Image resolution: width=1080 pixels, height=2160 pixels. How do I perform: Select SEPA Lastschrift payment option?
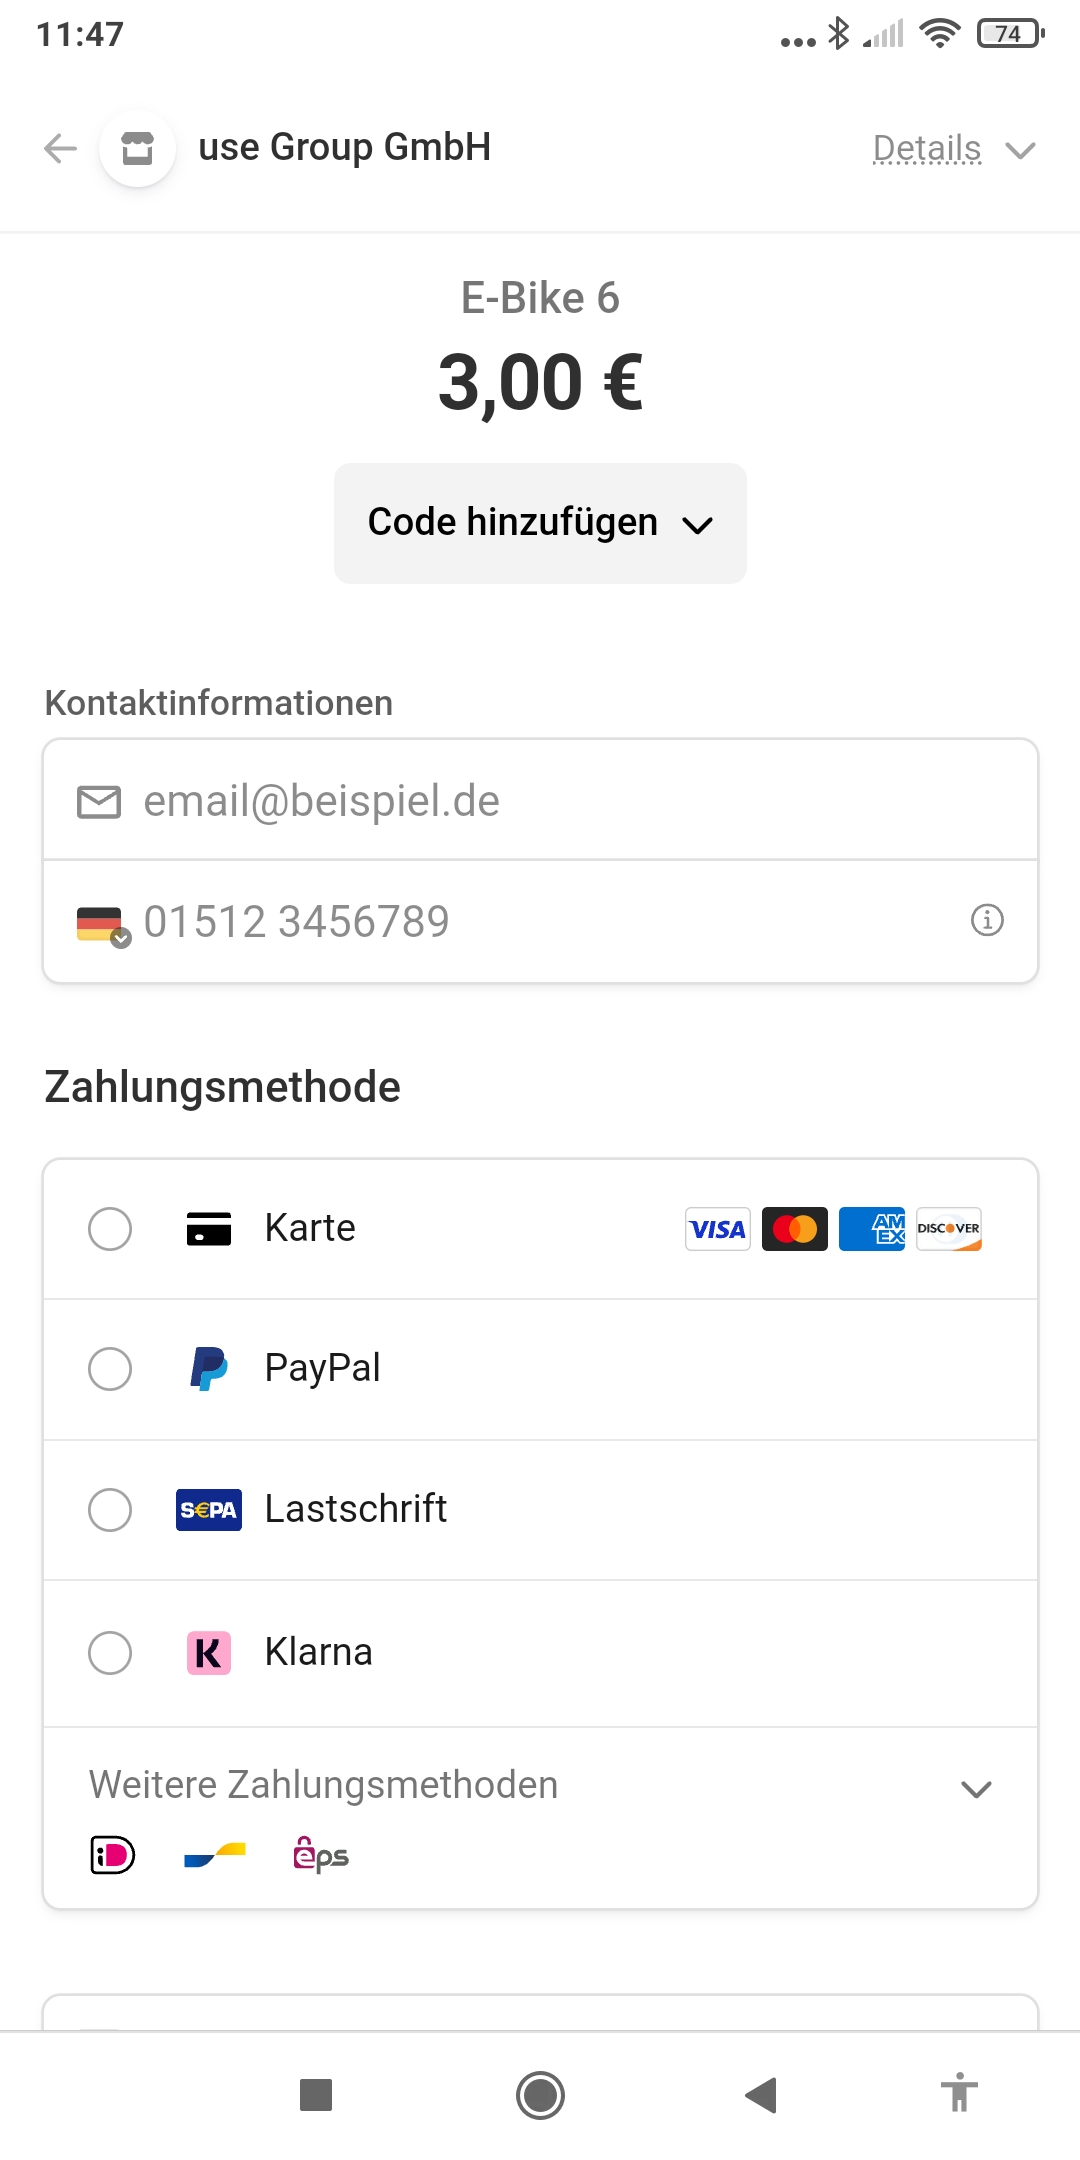[110, 1510]
